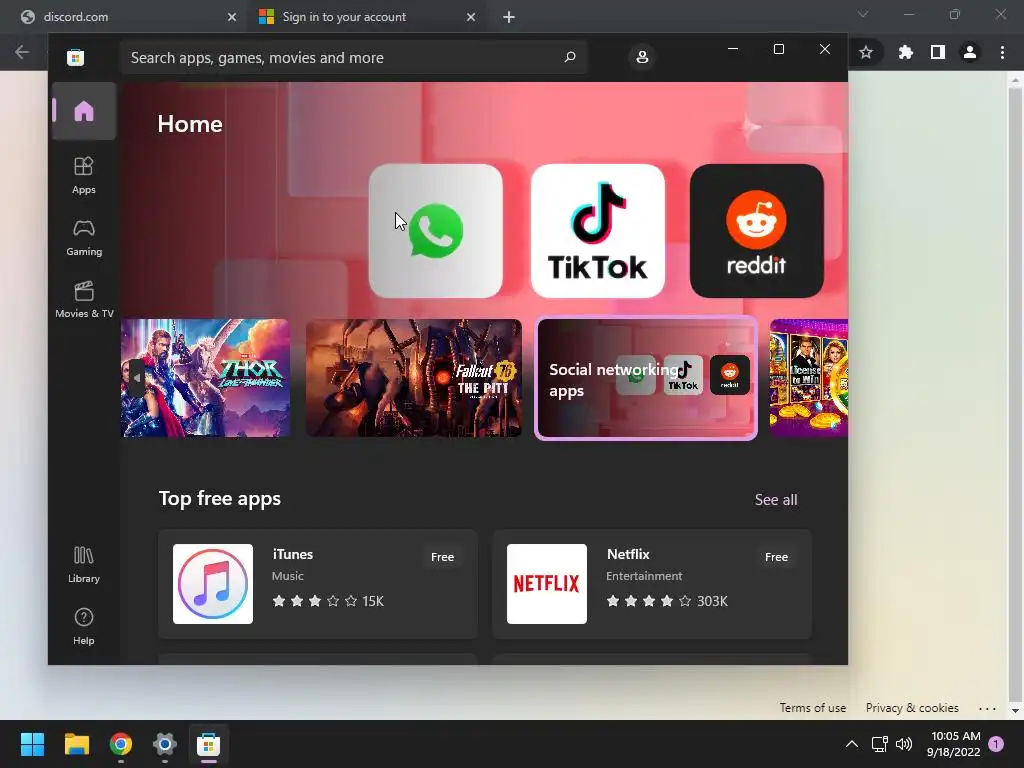Click Microsoft Store taskbar icon
1024x768 pixels.
[208, 744]
